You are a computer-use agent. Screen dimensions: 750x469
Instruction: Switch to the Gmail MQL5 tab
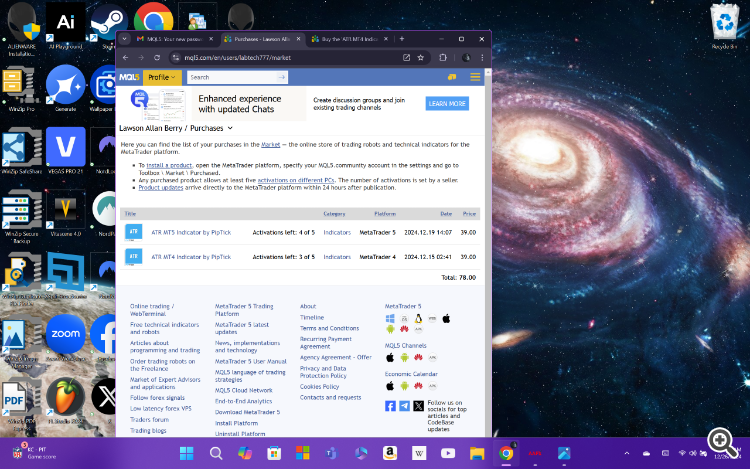coord(175,39)
